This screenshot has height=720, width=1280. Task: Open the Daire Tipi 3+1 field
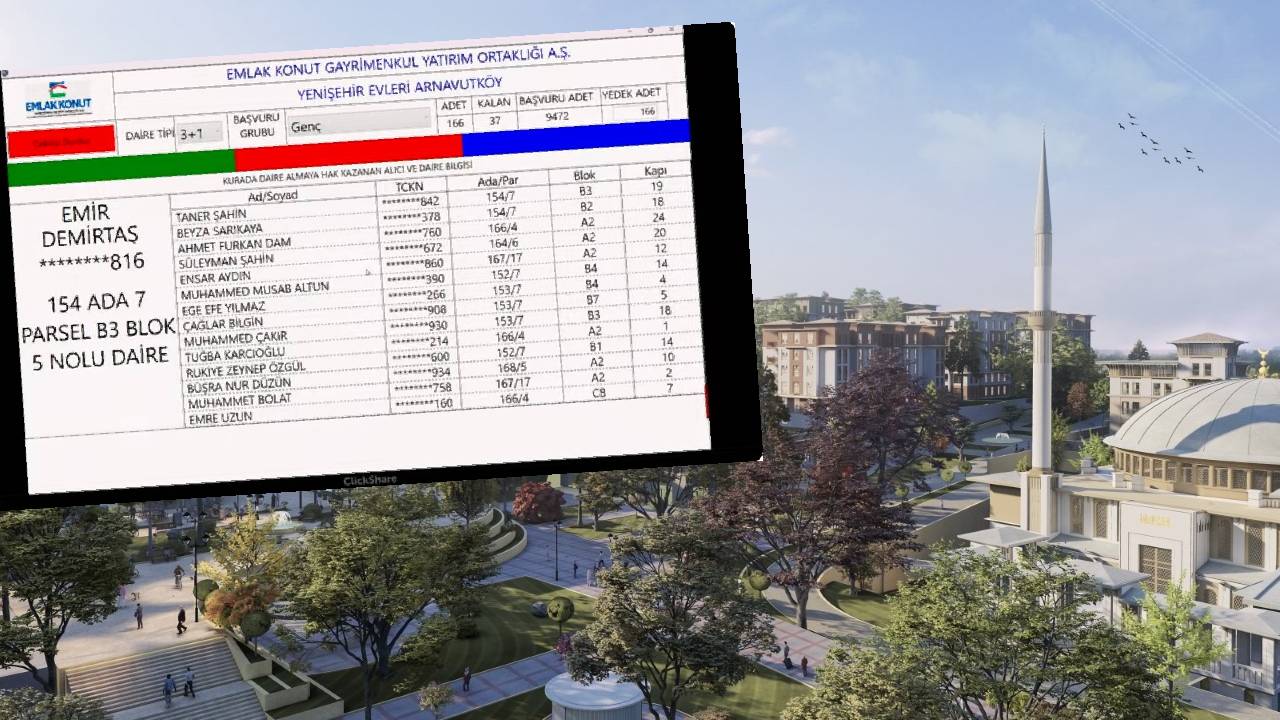click(x=199, y=133)
